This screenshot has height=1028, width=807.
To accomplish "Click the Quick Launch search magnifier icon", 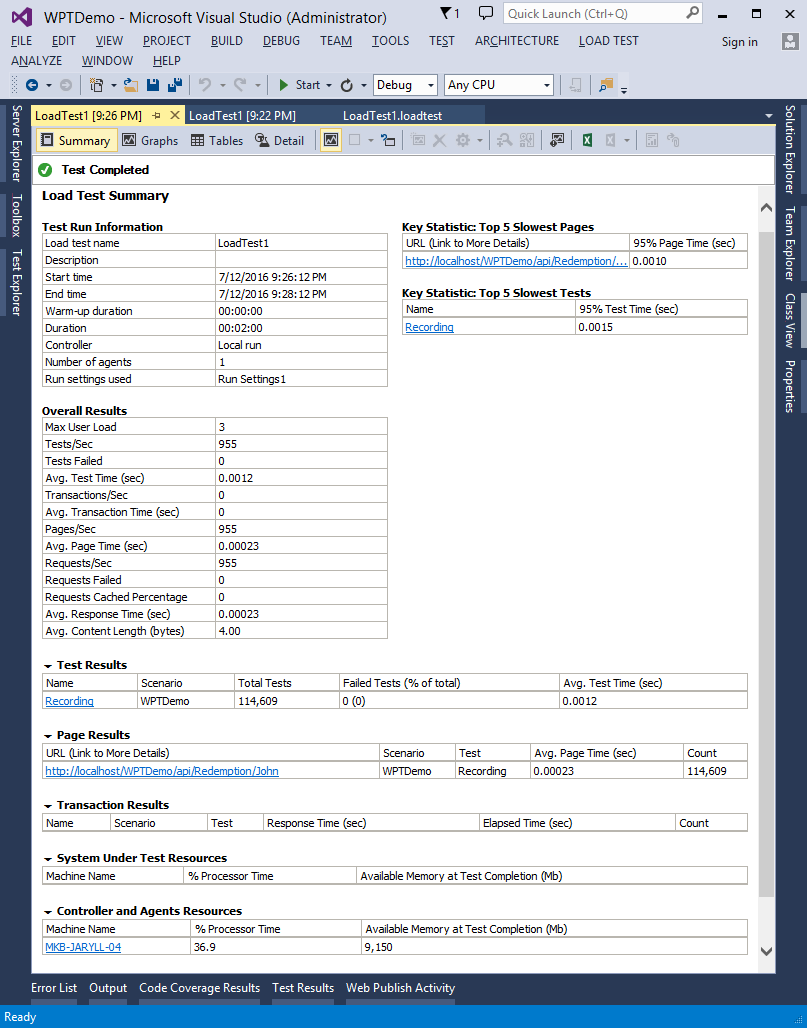I will 692,13.
